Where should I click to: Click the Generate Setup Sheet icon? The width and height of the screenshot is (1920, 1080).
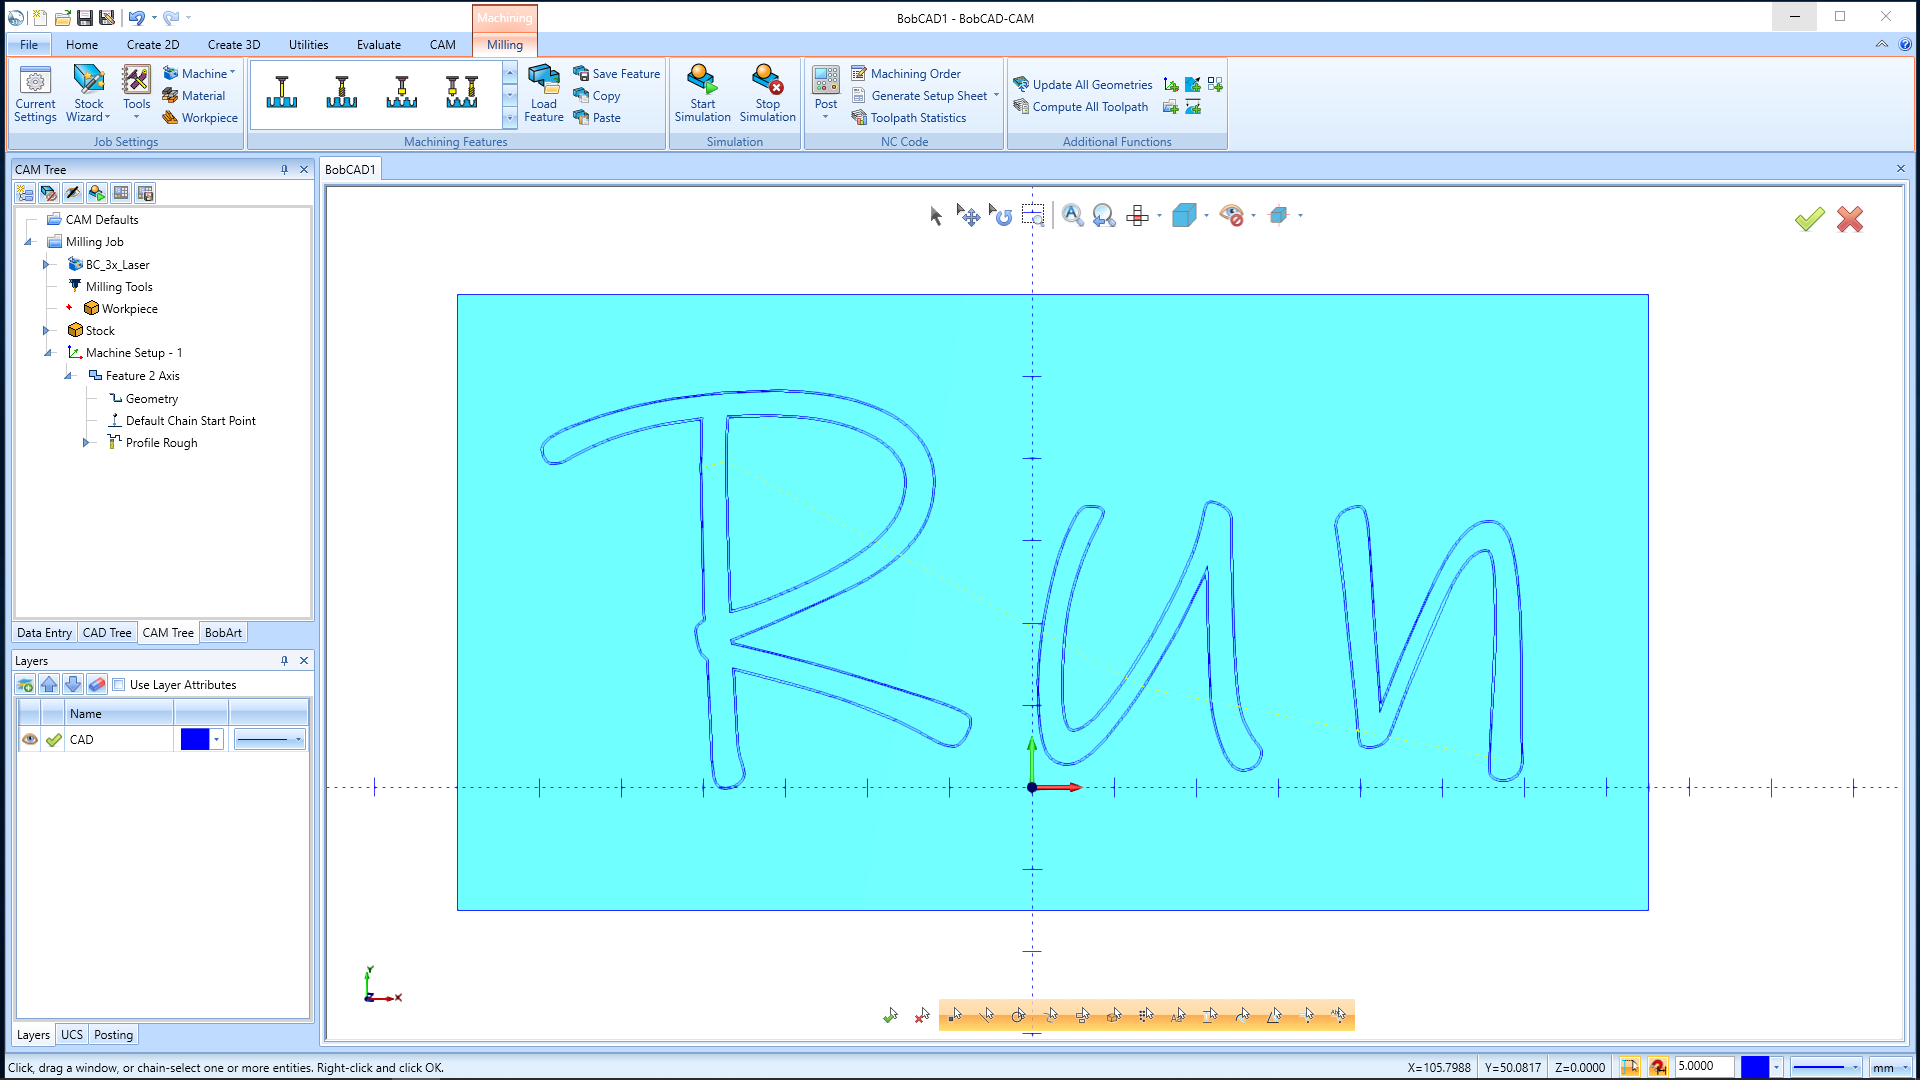(858, 95)
